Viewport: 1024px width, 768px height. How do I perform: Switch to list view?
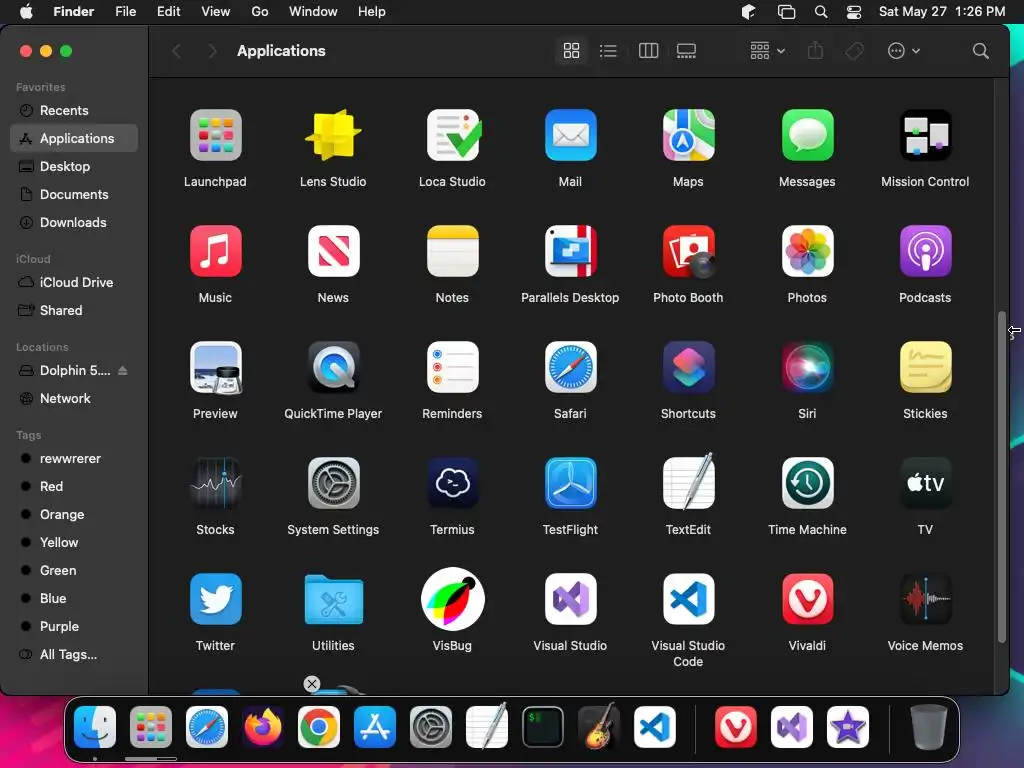pos(608,51)
